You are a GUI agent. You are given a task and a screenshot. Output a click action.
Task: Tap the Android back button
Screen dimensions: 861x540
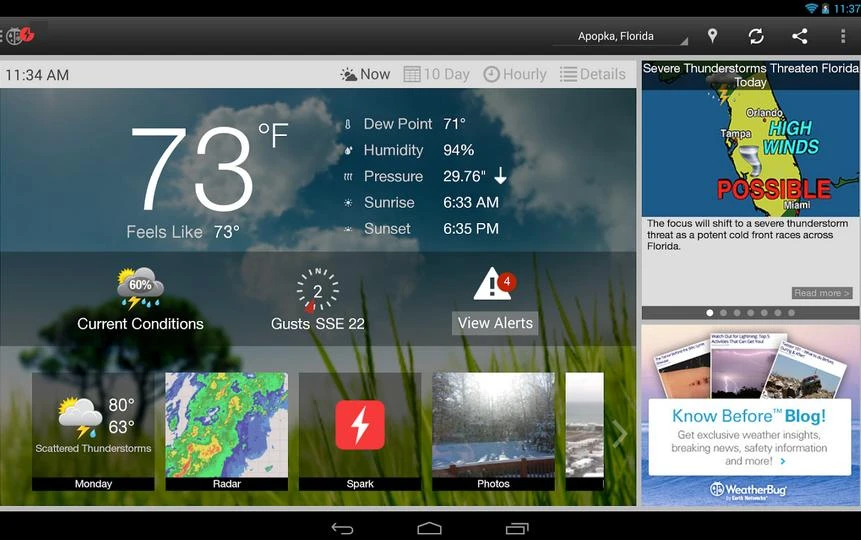point(343,528)
